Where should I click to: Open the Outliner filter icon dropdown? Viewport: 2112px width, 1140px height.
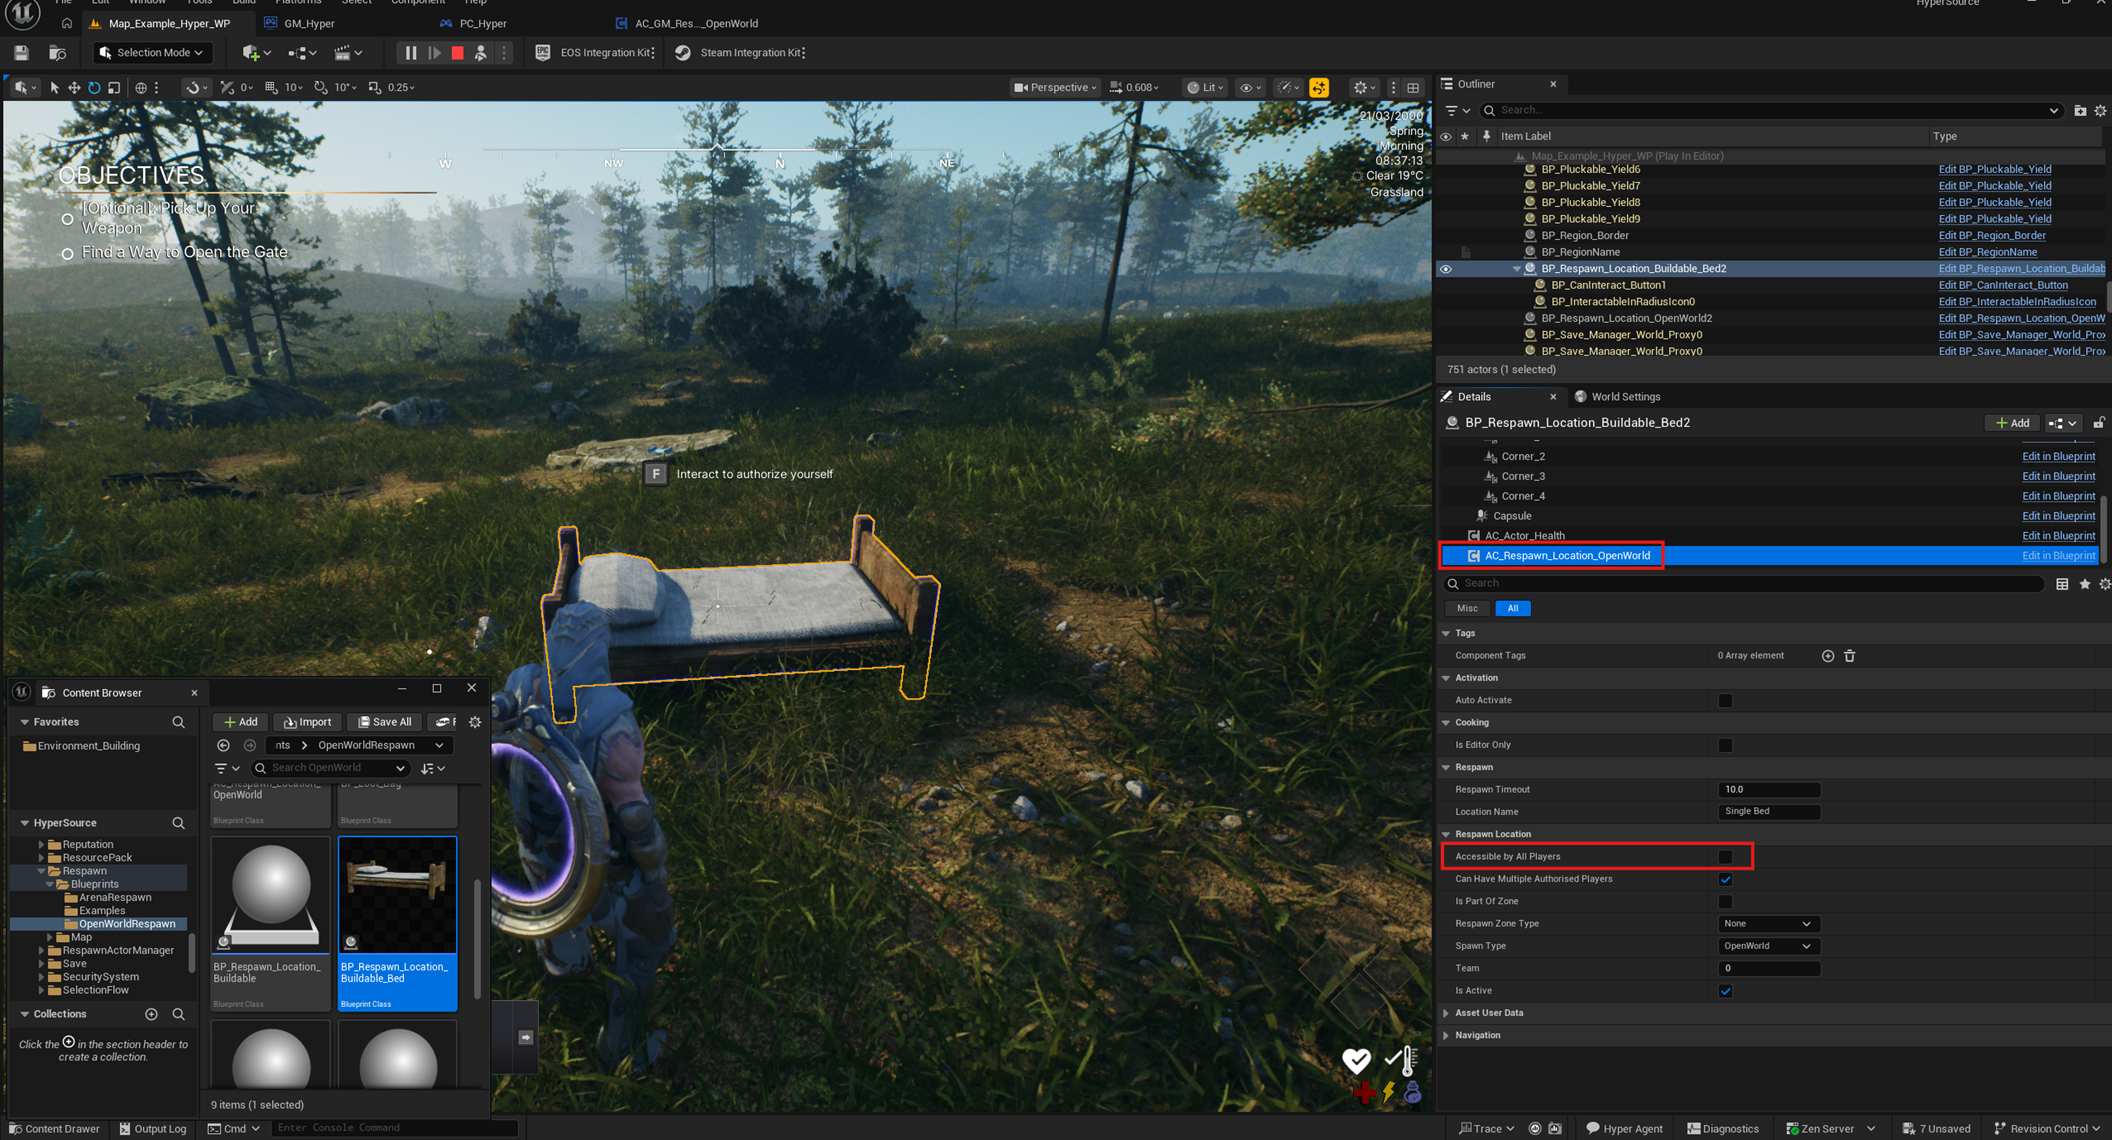[x=1457, y=111]
